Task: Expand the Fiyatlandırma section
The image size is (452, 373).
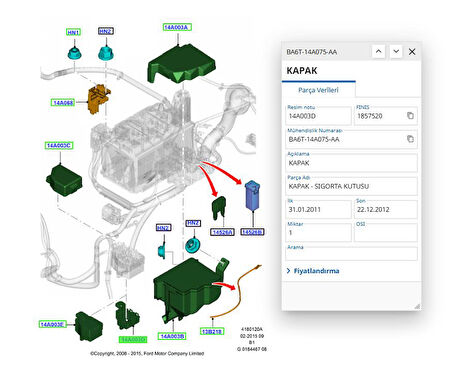Action: (x=313, y=271)
